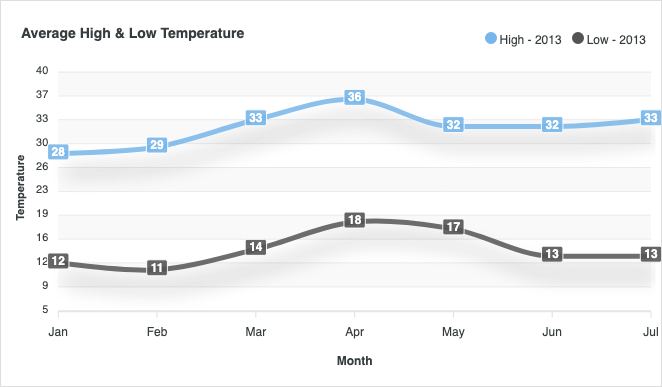Select the May low marker labeled 17
This screenshot has width=662, height=387.
(453, 227)
